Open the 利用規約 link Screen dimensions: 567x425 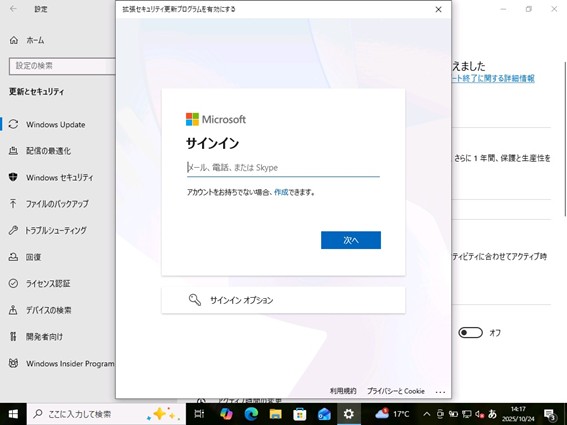coord(343,391)
